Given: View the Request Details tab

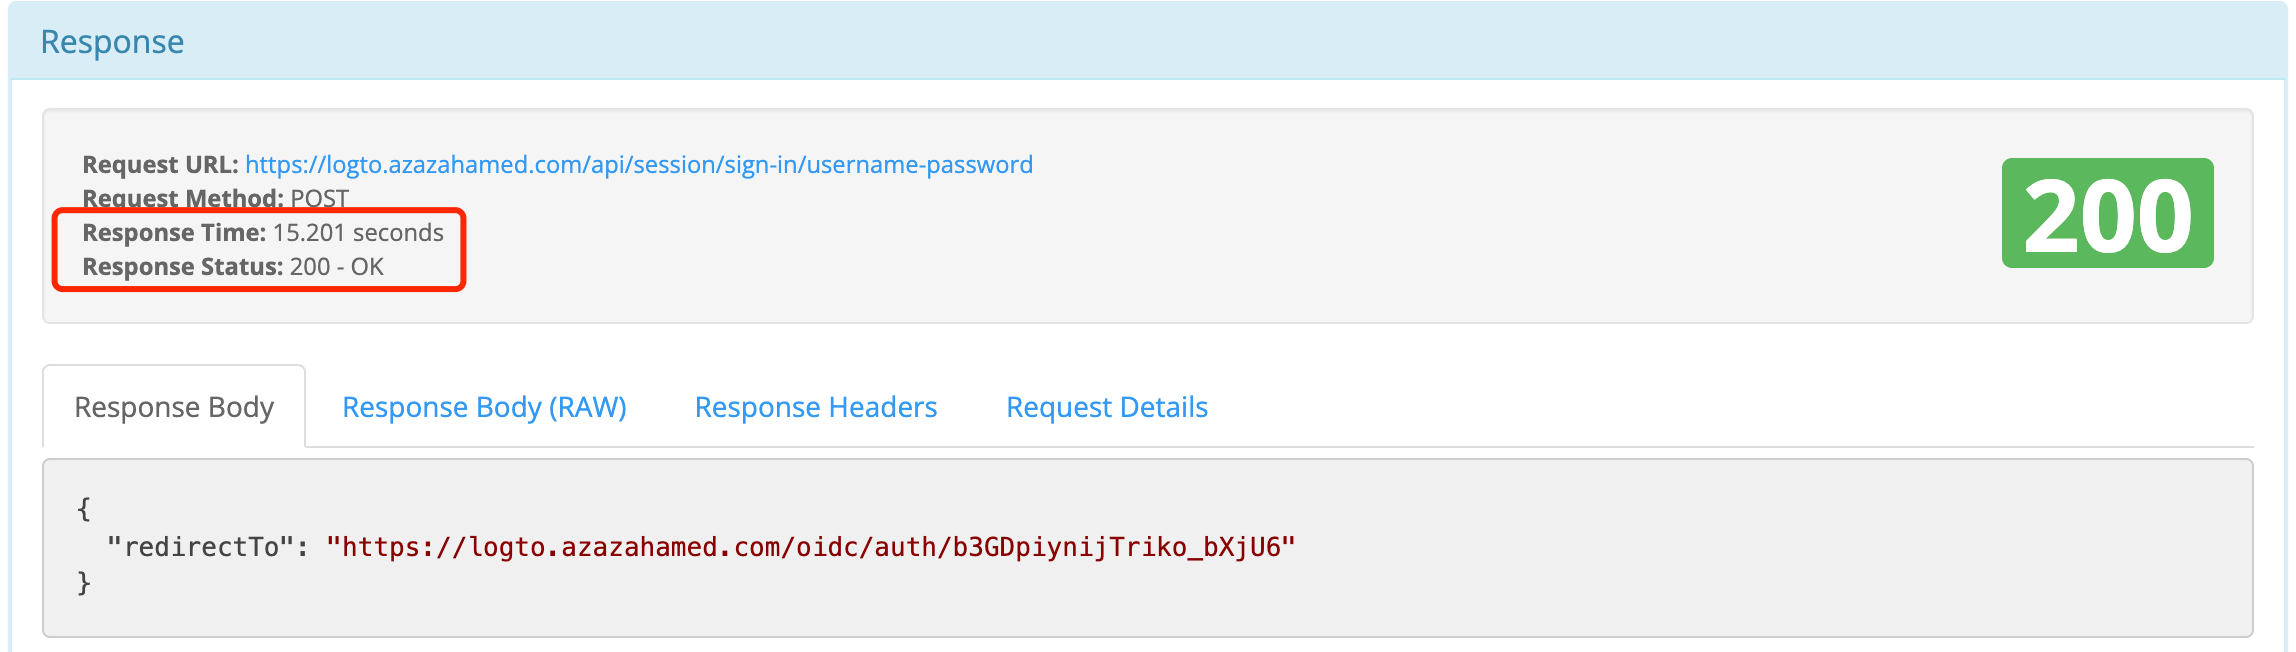Looking at the screenshot, I should 1108,407.
